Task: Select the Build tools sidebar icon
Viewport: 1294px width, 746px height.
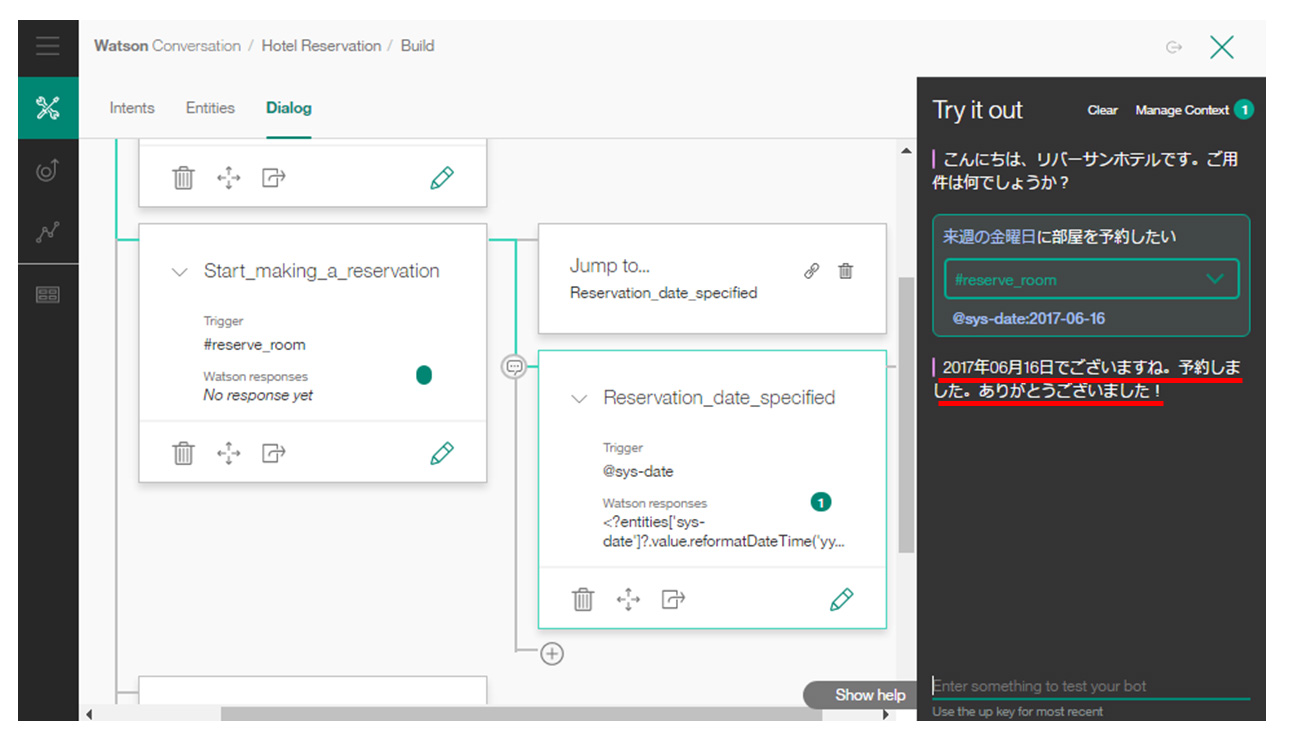Action: click(x=48, y=108)
